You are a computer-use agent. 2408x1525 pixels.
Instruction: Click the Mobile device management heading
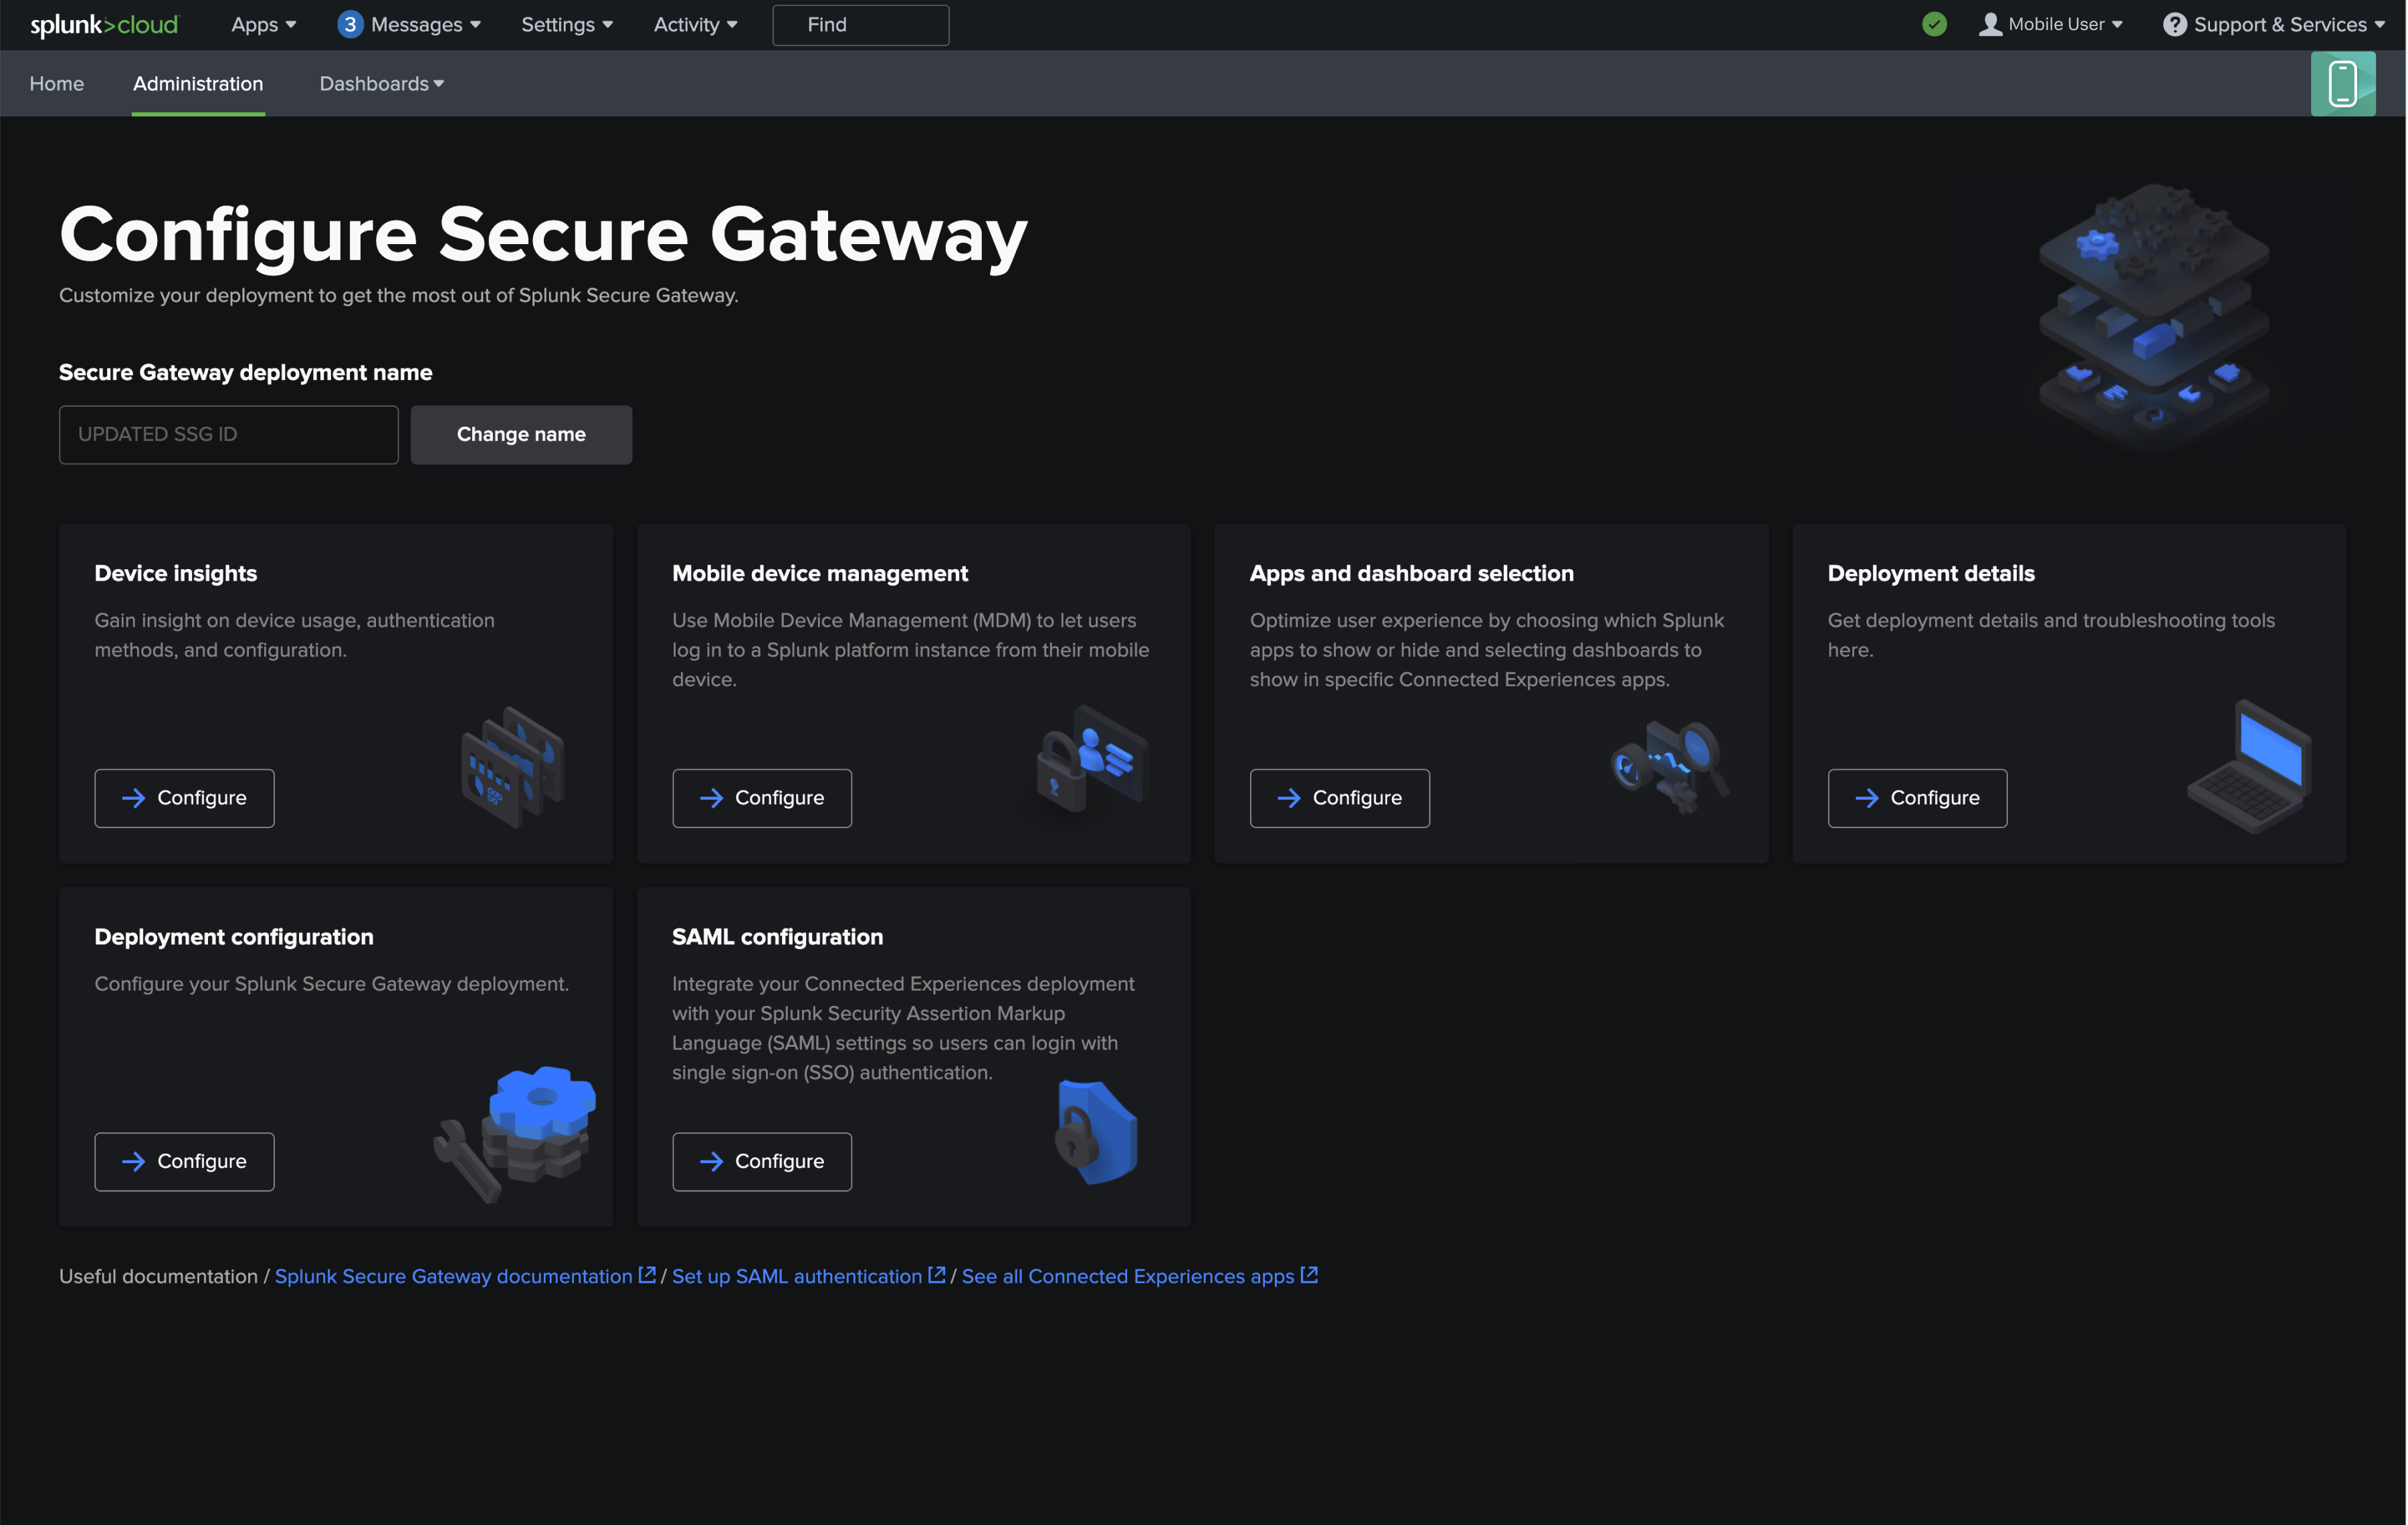pos(819,573)
